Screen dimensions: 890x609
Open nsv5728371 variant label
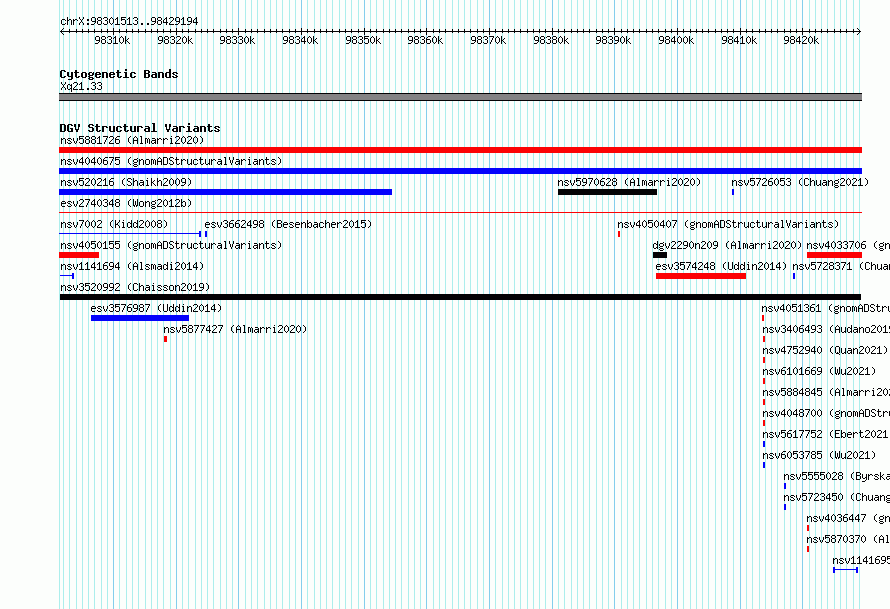pos(841,266)
